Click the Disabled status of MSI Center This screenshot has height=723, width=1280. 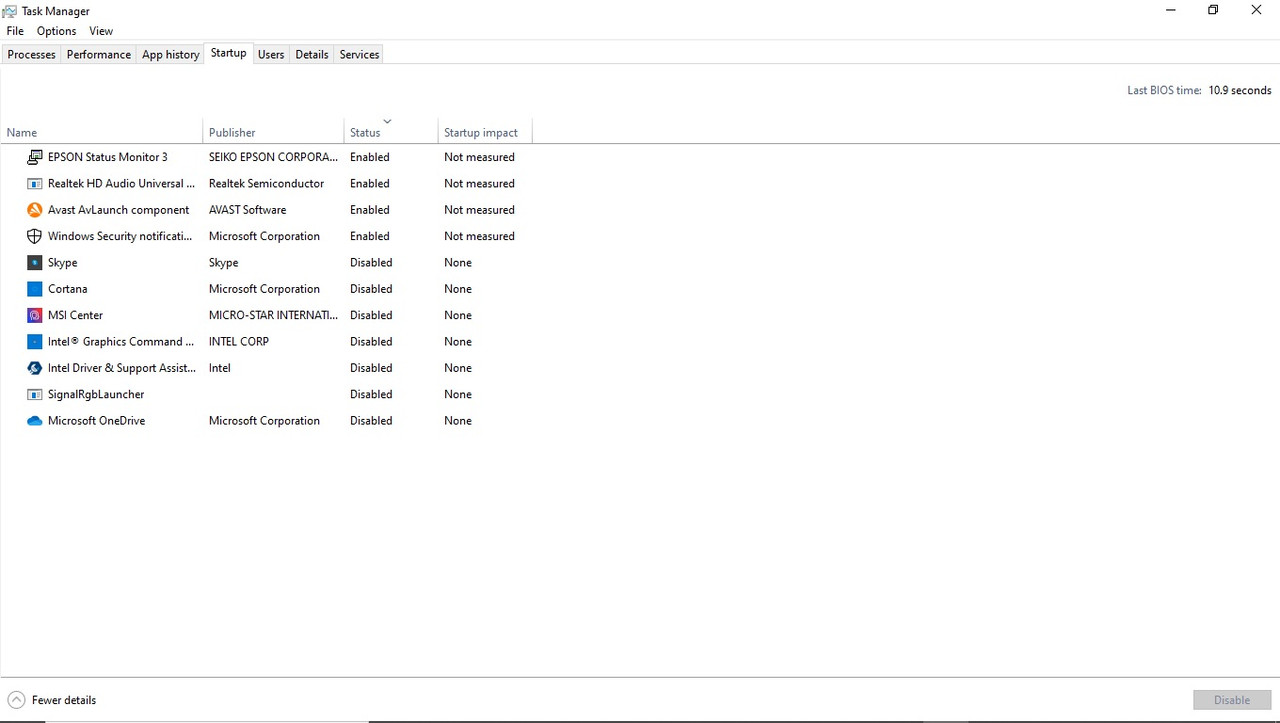(371, 315)
